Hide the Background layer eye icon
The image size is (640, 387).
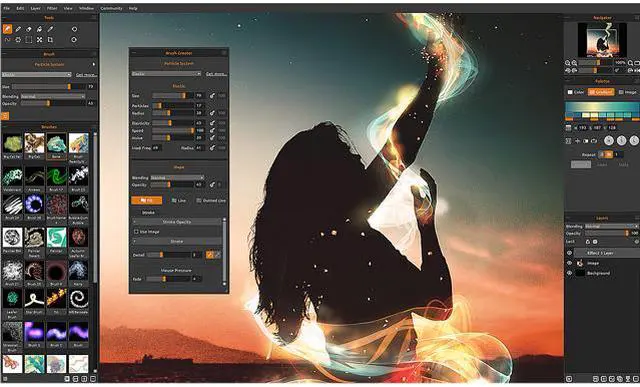click(x=569, y=273)
